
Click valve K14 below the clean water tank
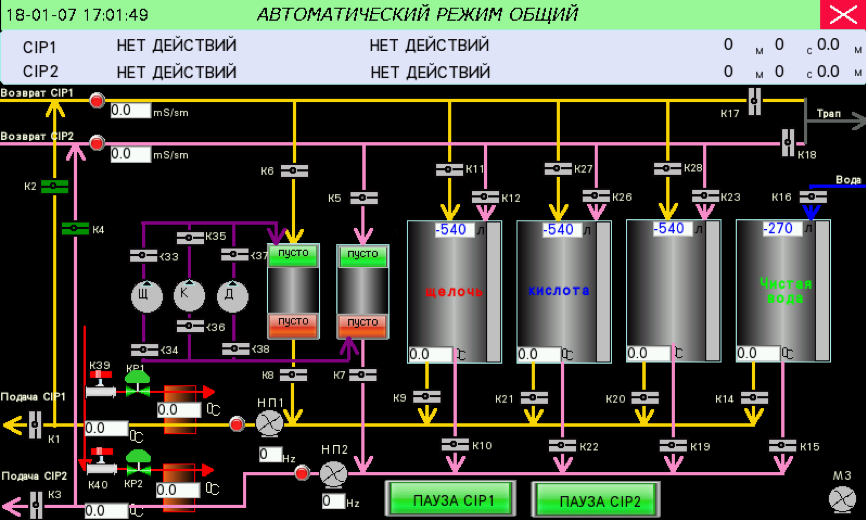click(754, 398)
